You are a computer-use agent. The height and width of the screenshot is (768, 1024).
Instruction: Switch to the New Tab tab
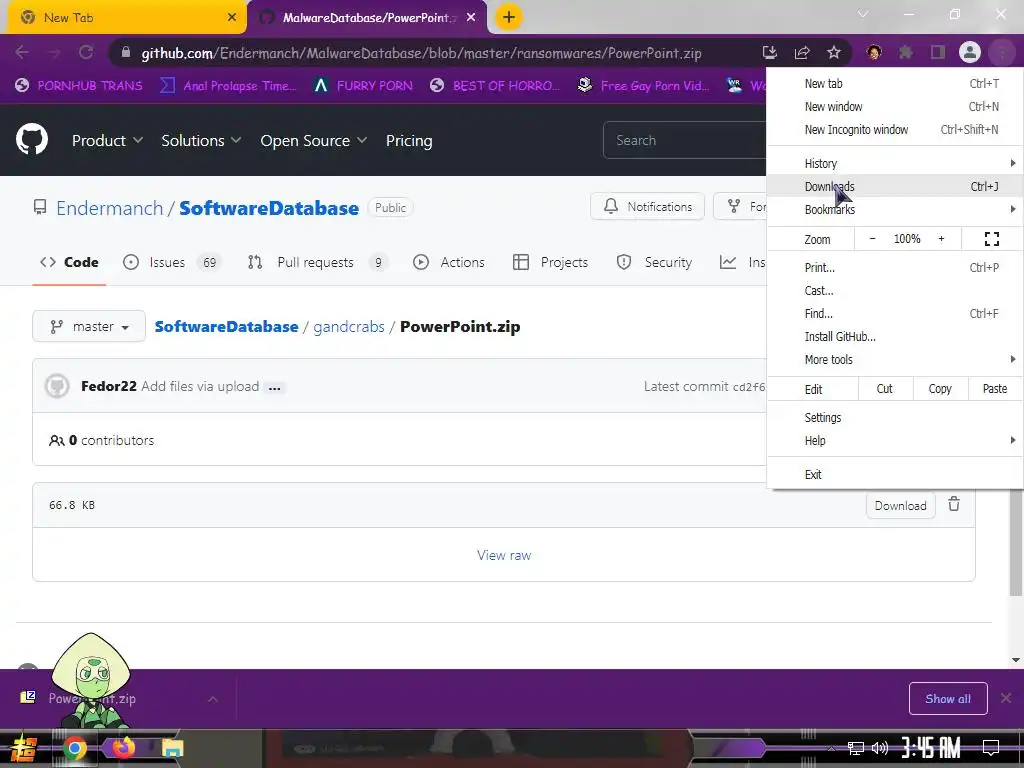click(x=126, y=18)
